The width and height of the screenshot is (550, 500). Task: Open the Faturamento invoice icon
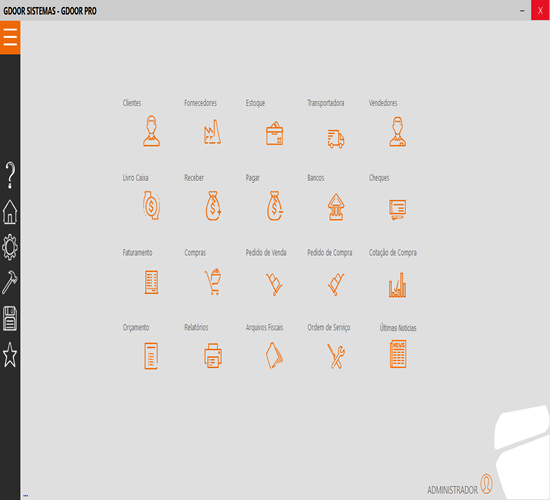pyautogui.click(x=152, y=282)
